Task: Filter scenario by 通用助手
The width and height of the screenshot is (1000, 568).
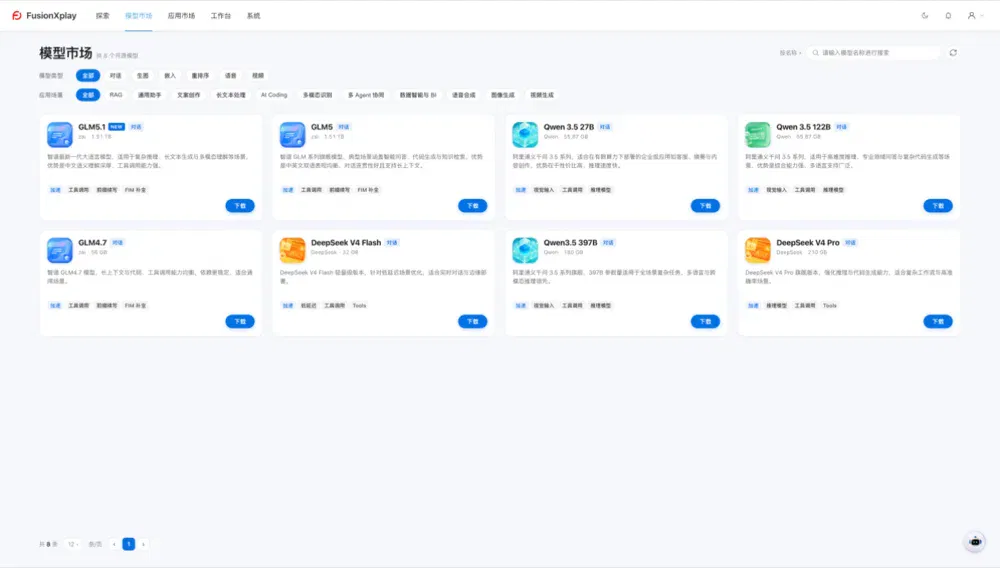Action: (149, 95)
